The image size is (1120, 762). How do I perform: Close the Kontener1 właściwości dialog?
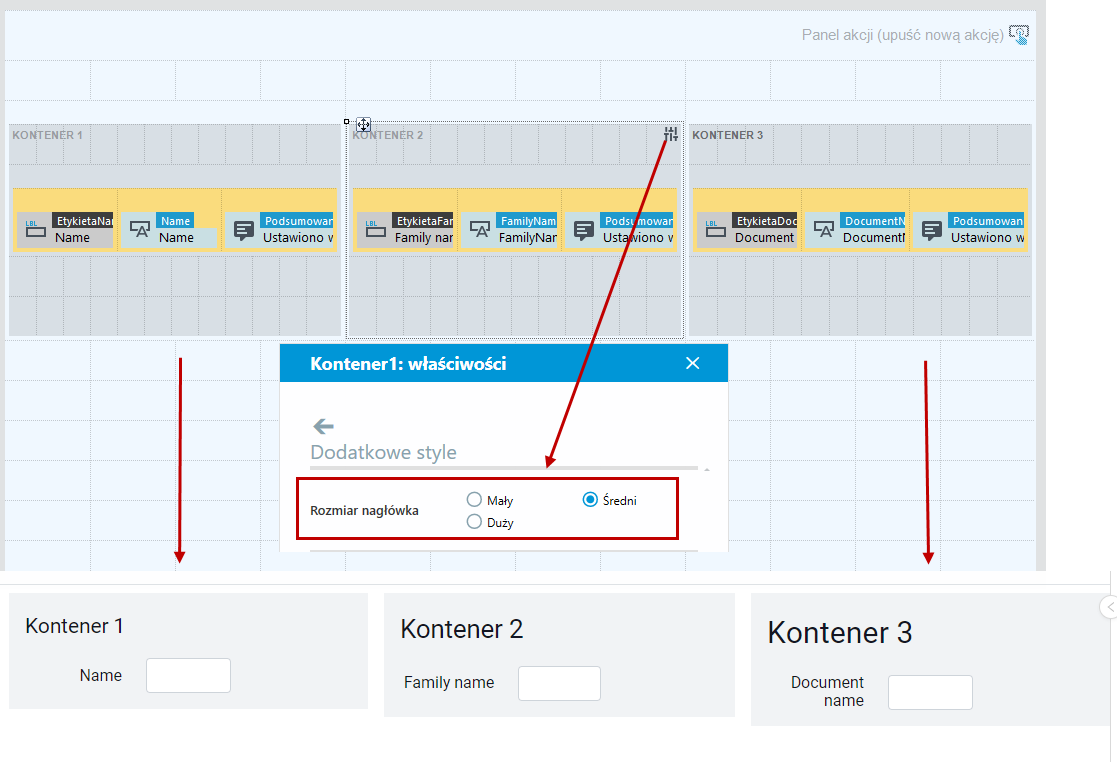coord(692,363)
